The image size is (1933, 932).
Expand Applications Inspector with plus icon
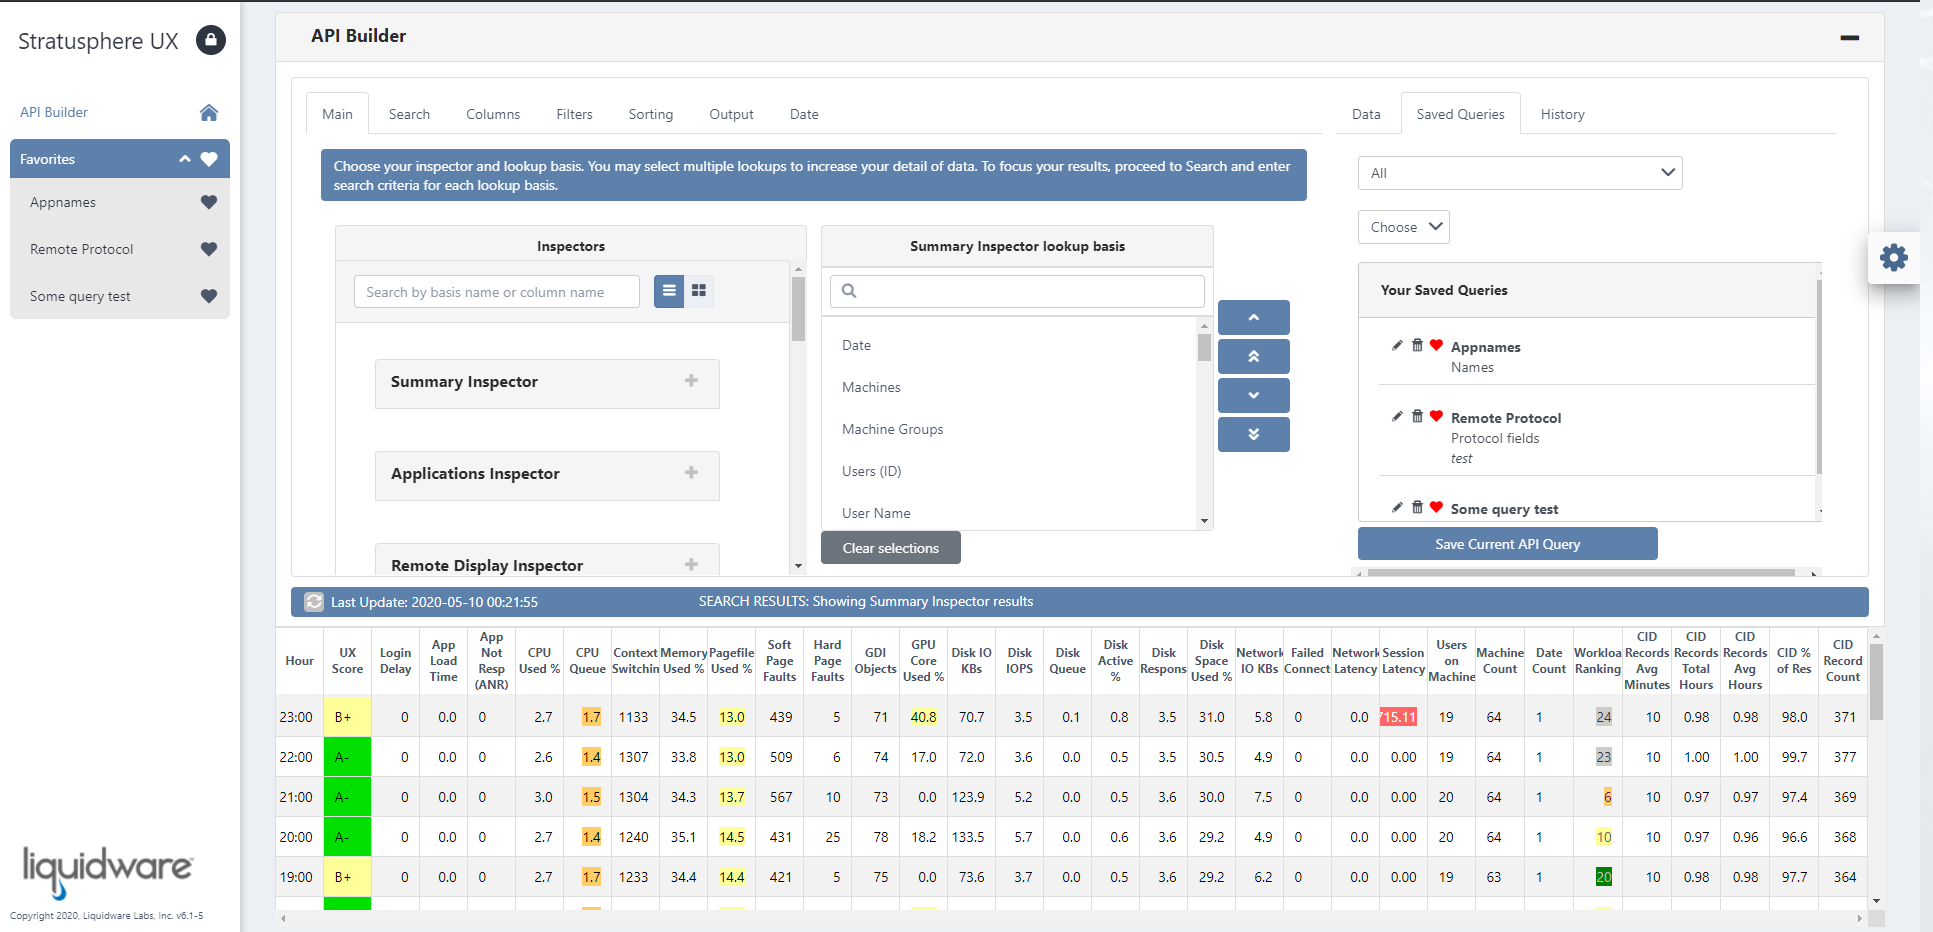point(691,473)
